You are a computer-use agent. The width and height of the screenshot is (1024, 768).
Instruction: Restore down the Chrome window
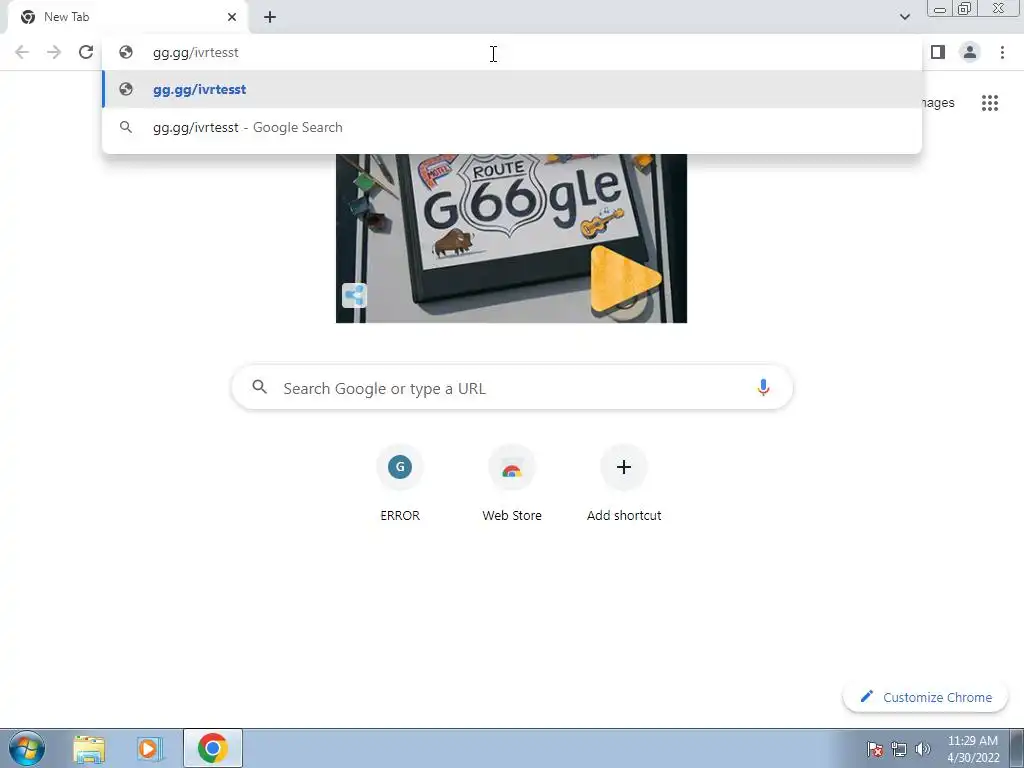point(965,9)
